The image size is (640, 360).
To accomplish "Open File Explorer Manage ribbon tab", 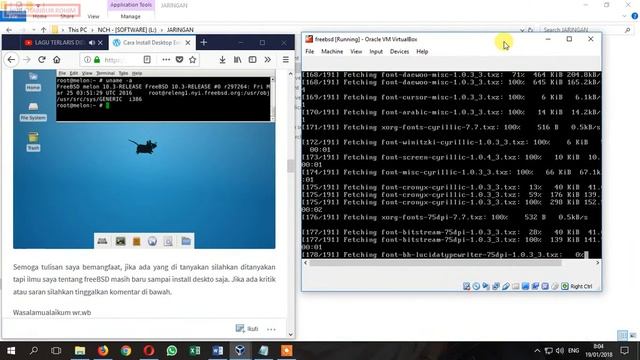I will coord(131,16).
